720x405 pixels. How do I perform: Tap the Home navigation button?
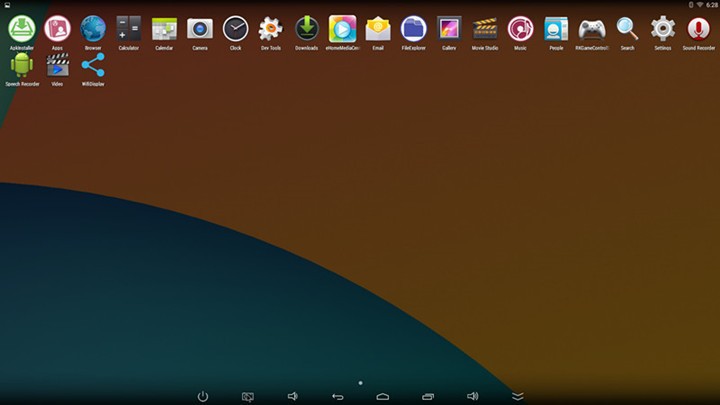pyautogui.click(x=382, y=396)
